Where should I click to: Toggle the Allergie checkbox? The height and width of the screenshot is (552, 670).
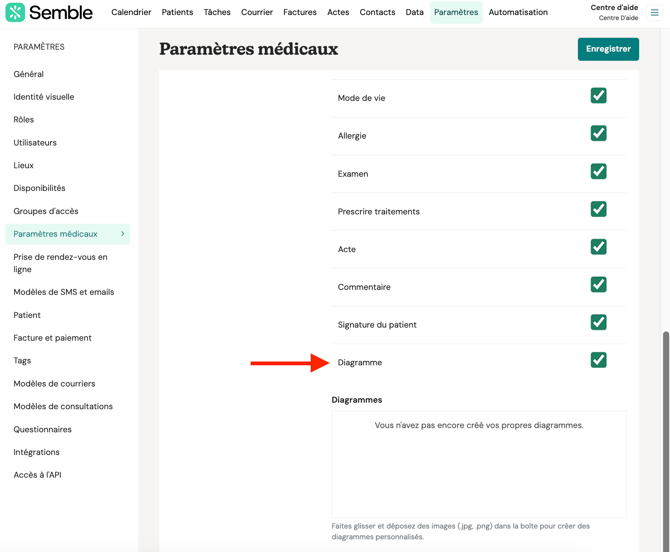click(598, 134)
